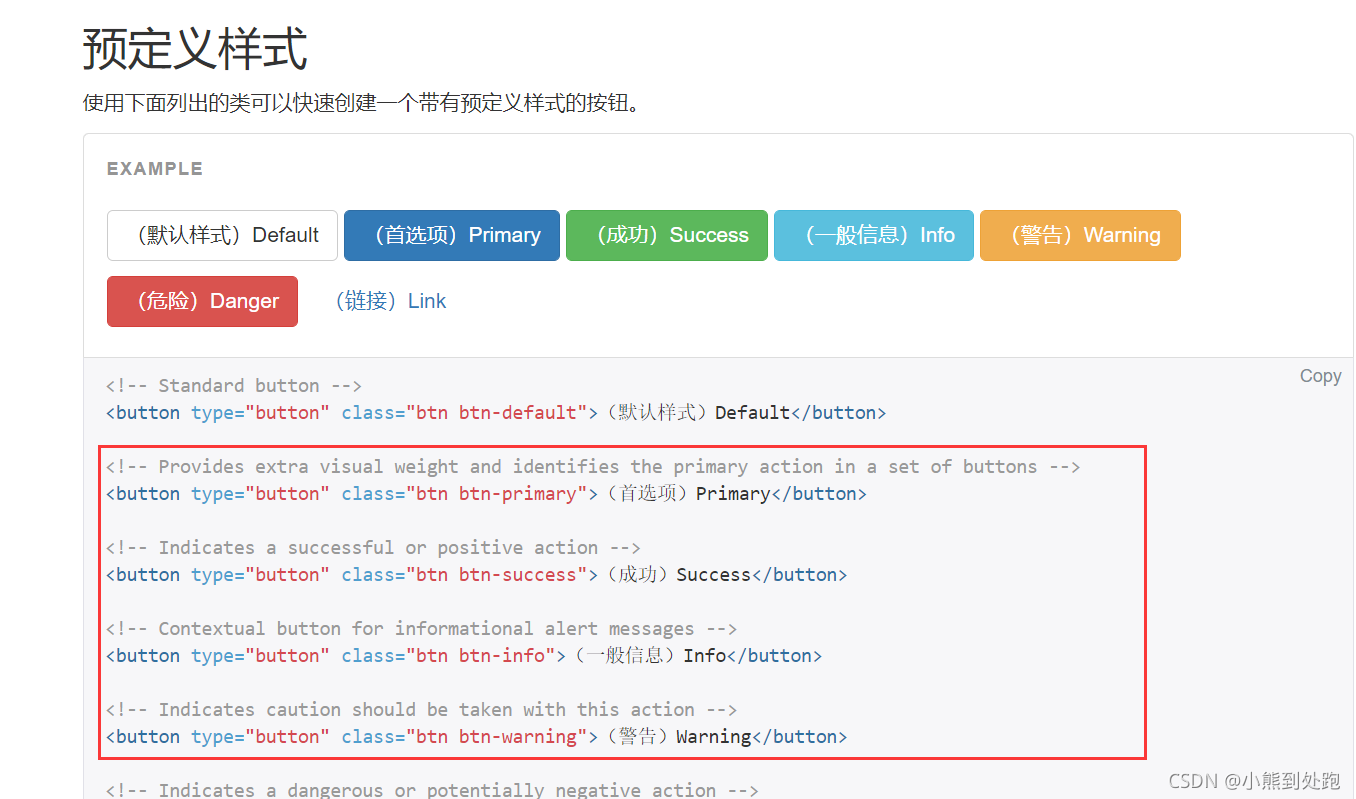This screenshot has width=1356, height=799.
Task: Click the green (成功) Success button
Action: tap(666, 235)
